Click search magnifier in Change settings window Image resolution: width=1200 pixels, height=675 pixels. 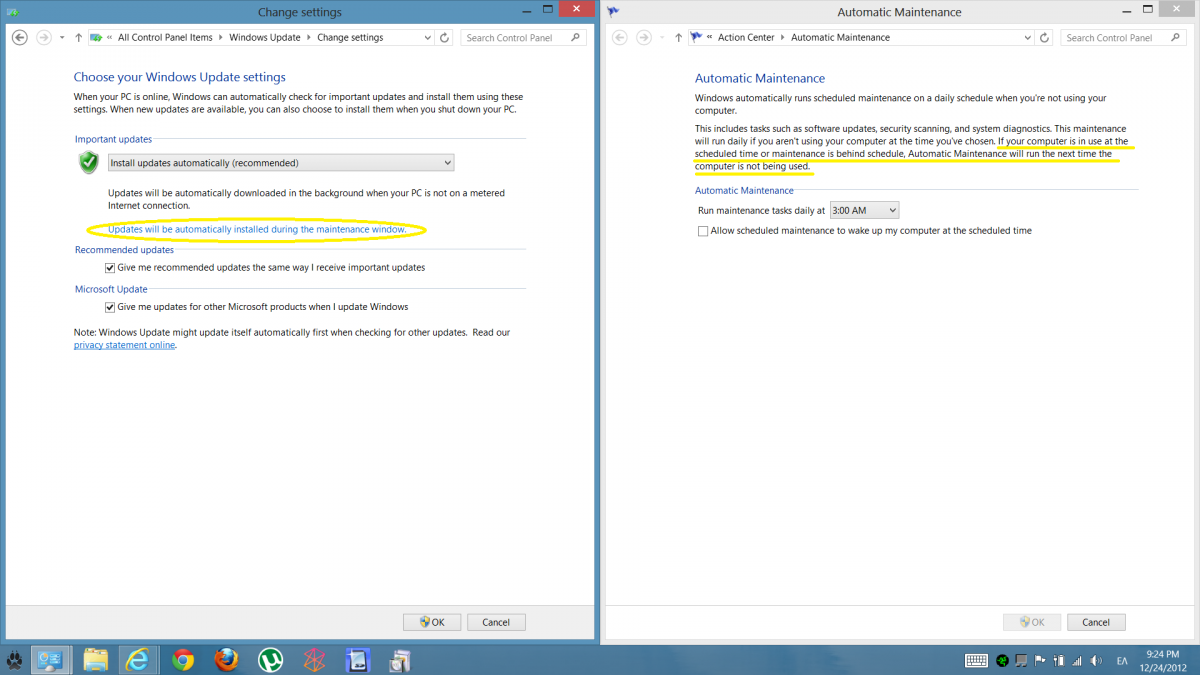pyautogui.click(x=576, y=37)
